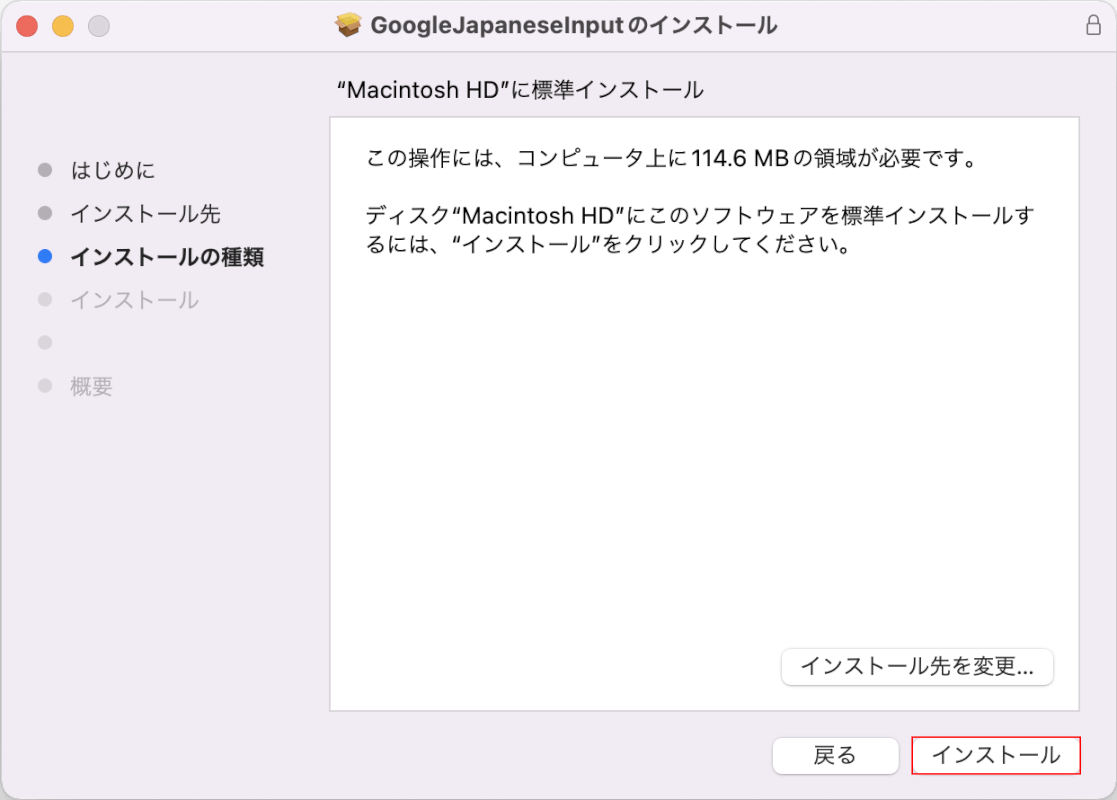This screenshot has height=800, width=1117.
Task: Click the gray bullet beside インストール先
Action: point(45,213)
